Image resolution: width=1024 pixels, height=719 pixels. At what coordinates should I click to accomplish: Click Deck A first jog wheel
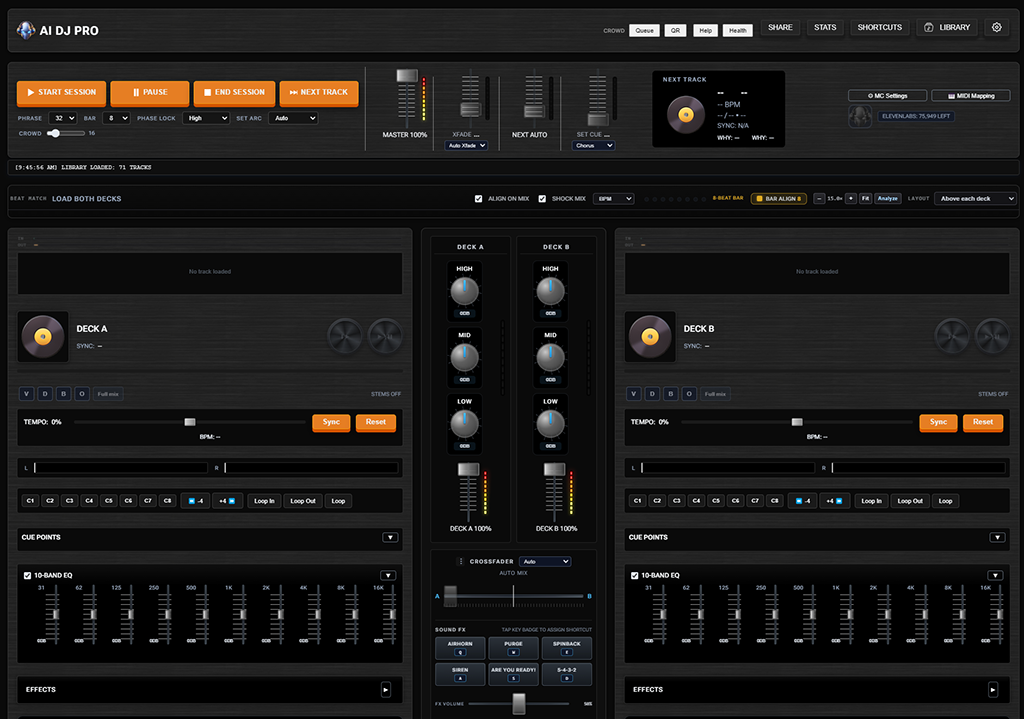tap(345, 336)
